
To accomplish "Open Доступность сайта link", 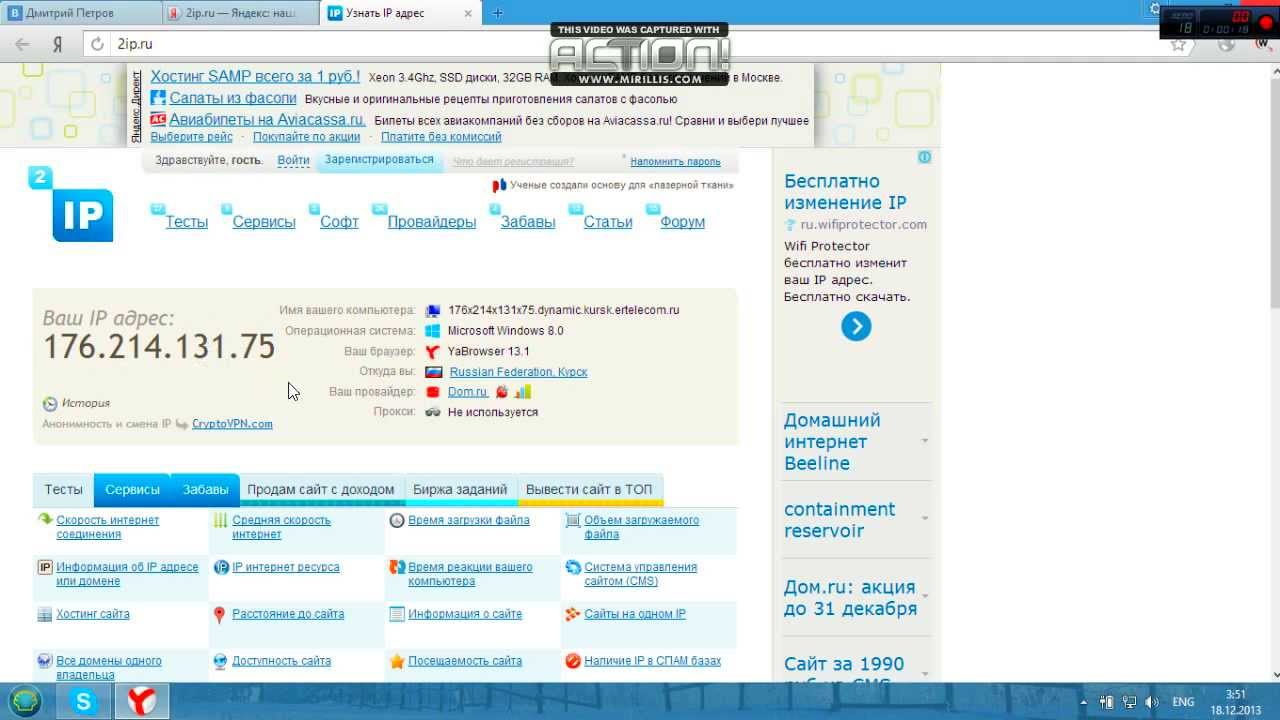I will click(281, 661).
